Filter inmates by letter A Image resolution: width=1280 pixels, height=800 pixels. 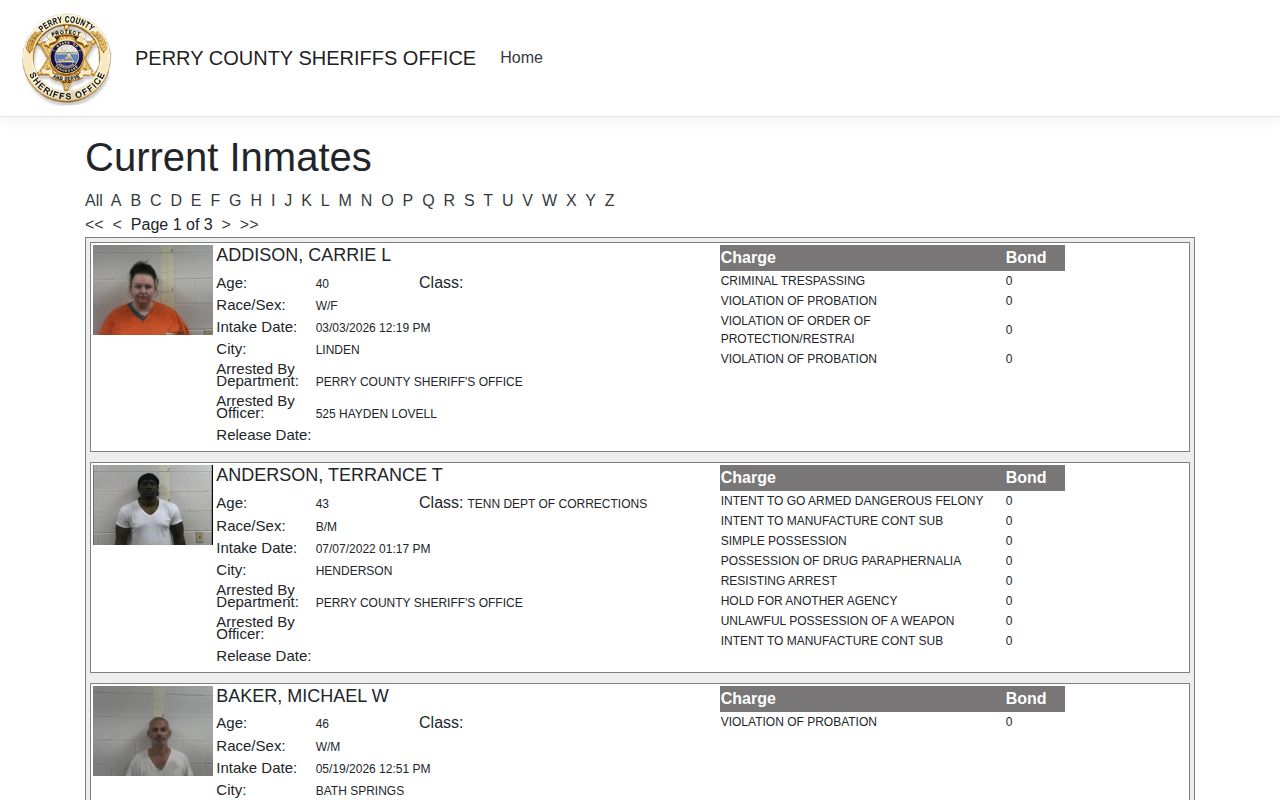click(116, 200)
